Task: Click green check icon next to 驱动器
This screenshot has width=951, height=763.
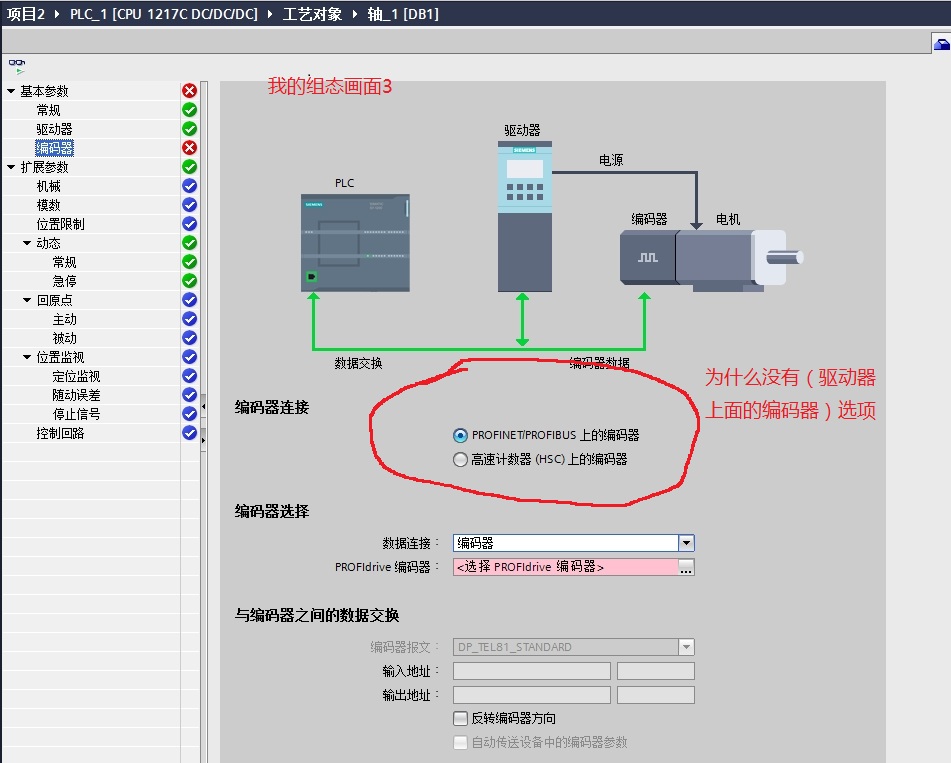Action: (189, 129)
